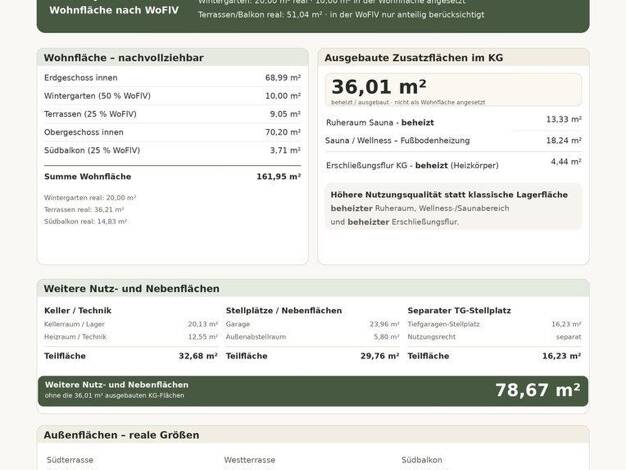Click the note 'Wintergarten real: 20,00 m²'
This screenshot has height=470, width=626.
coord(90,198)
